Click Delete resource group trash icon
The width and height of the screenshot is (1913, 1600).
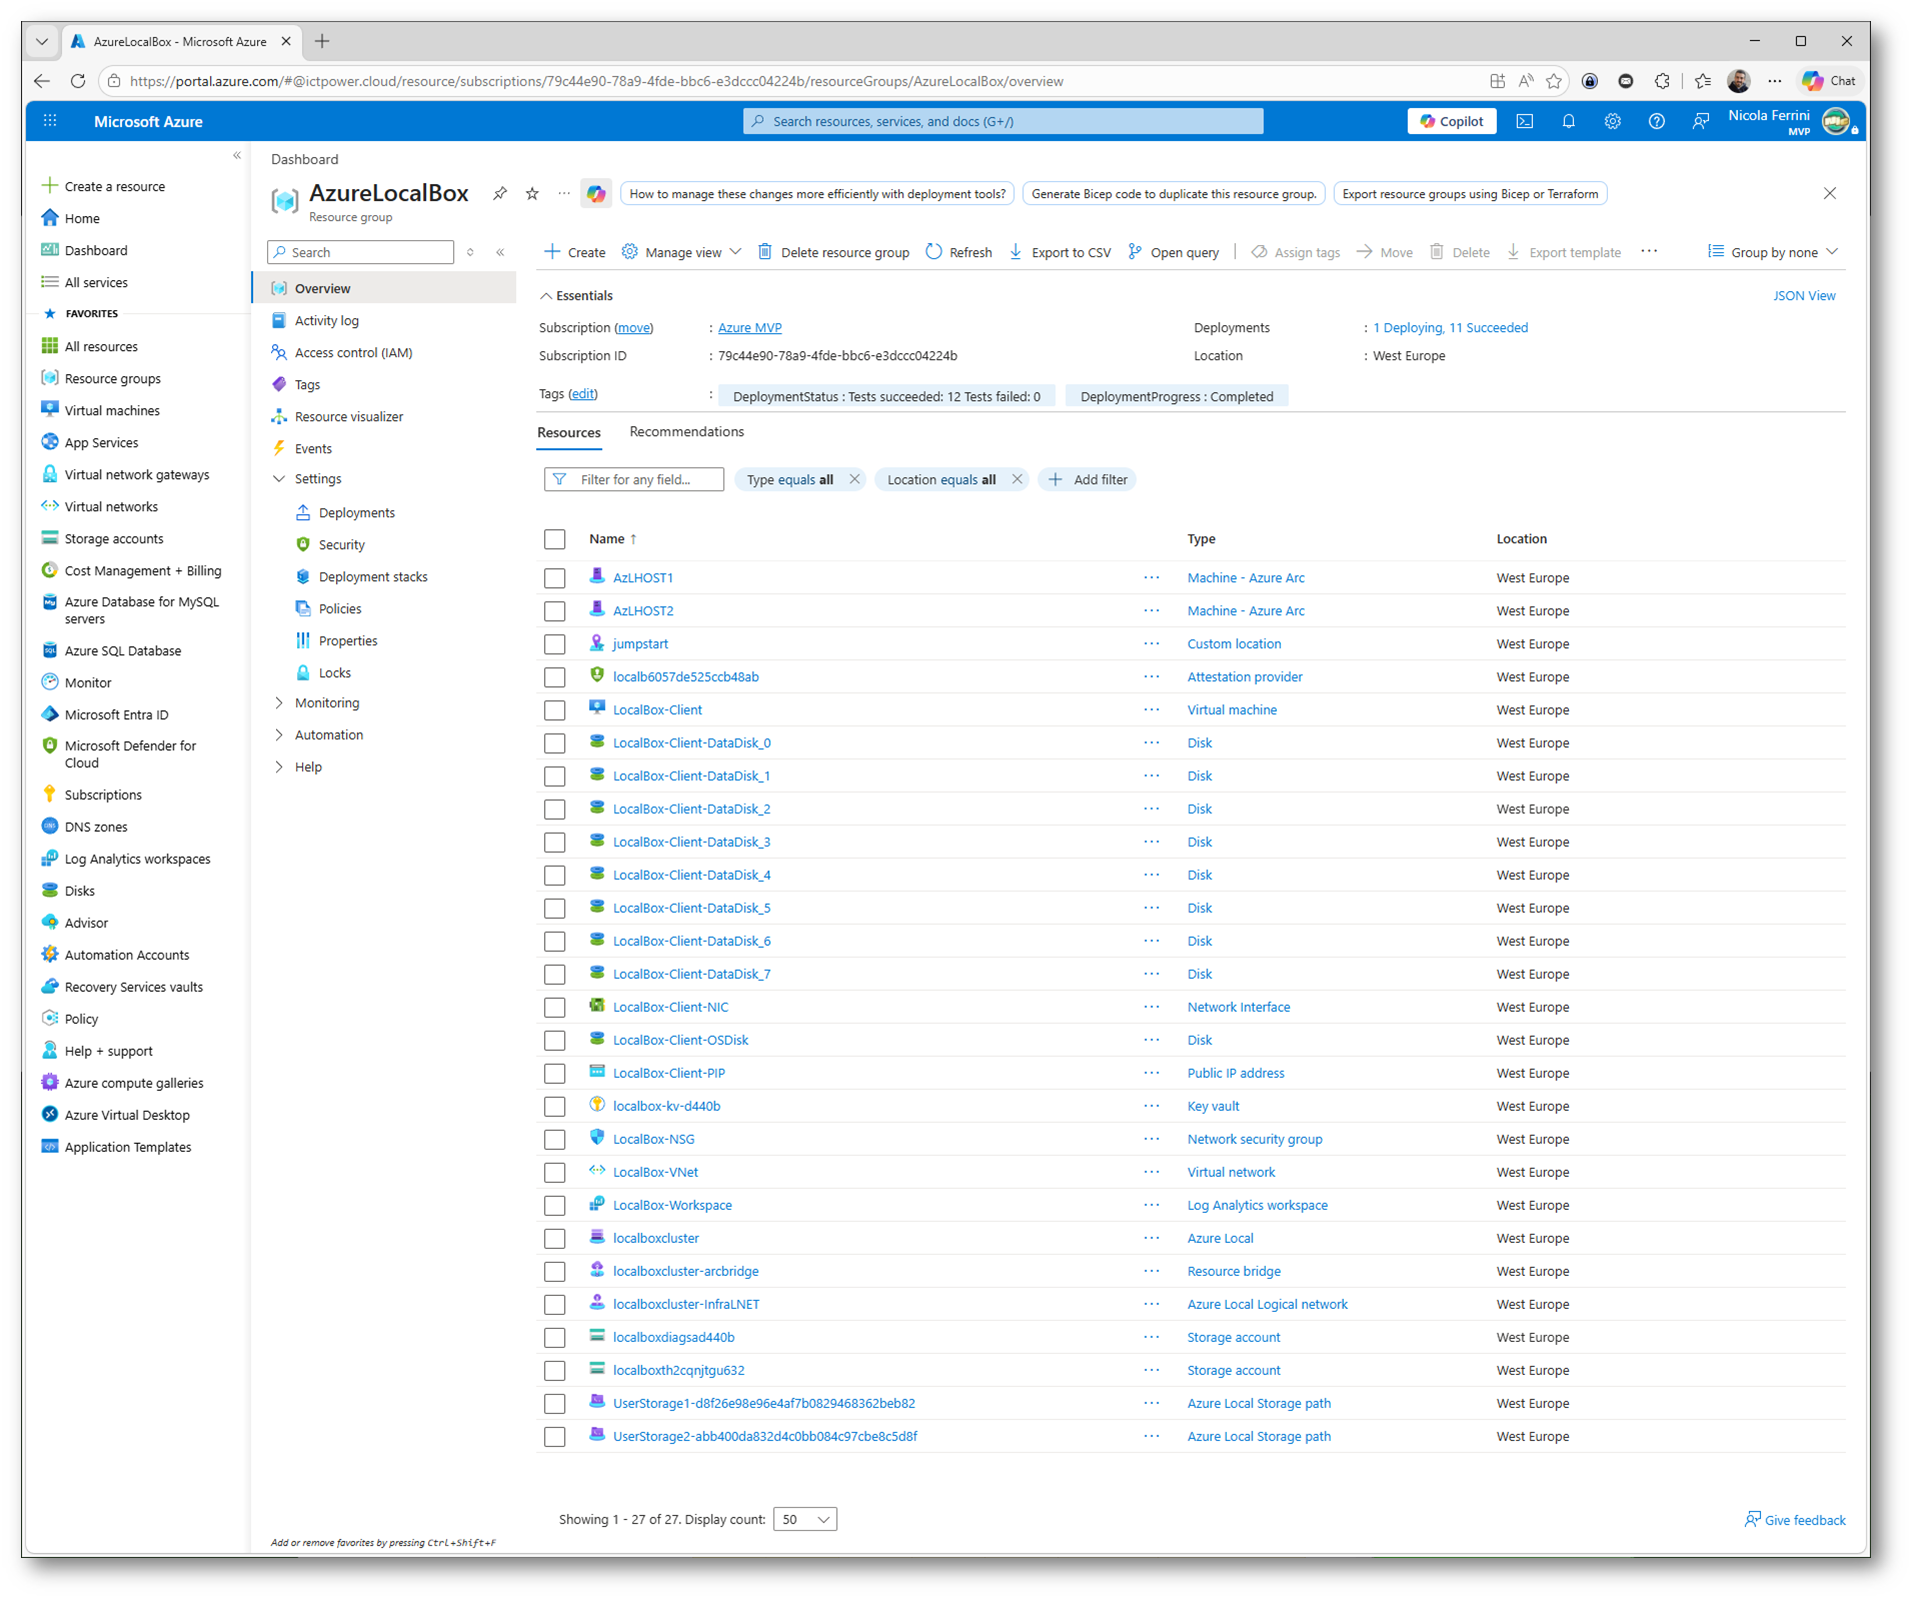coord(765,252)
